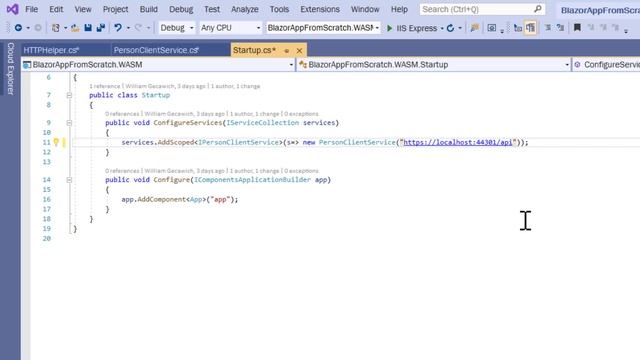Click the lightbulb quick actions icon on line 11

(56, 142)
